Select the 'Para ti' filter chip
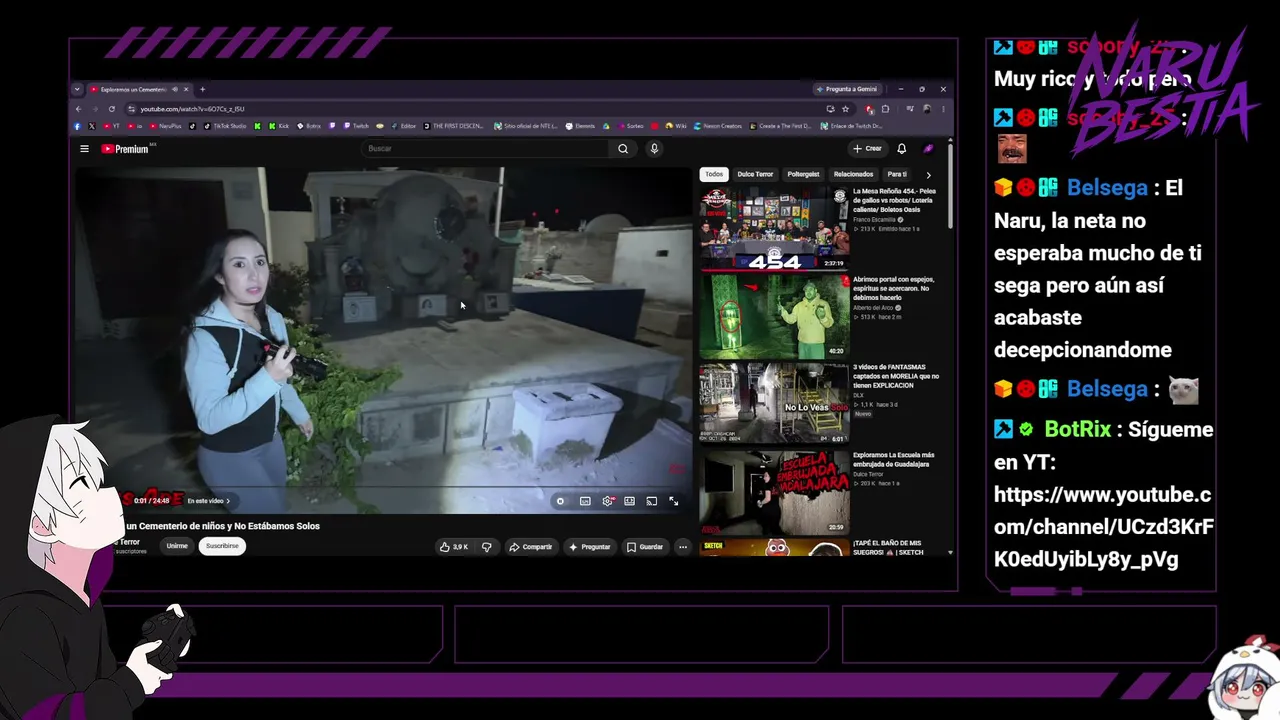The image size is (1280, 720). click(897, 174)
